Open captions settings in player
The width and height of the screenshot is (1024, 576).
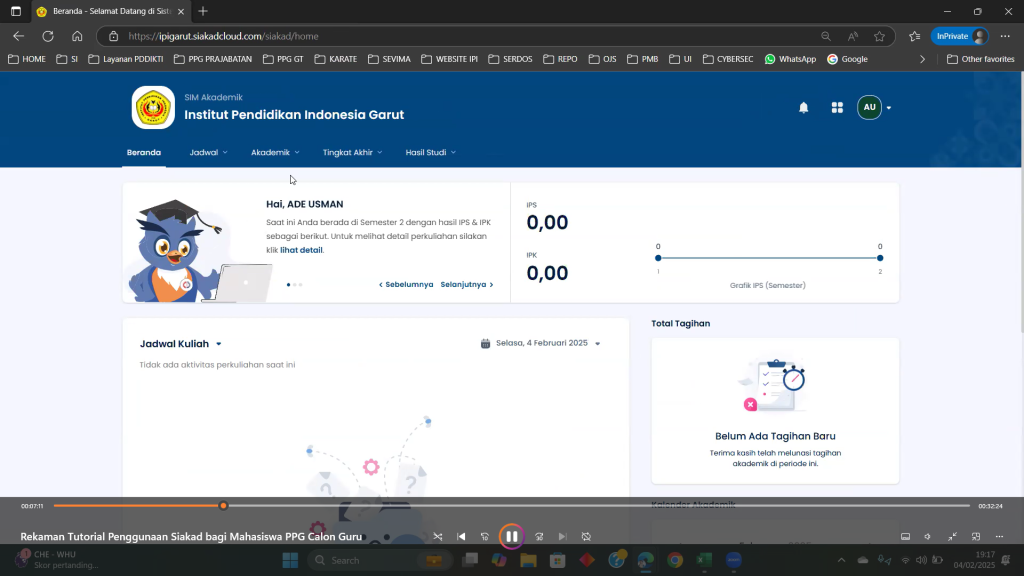point(905,537)
